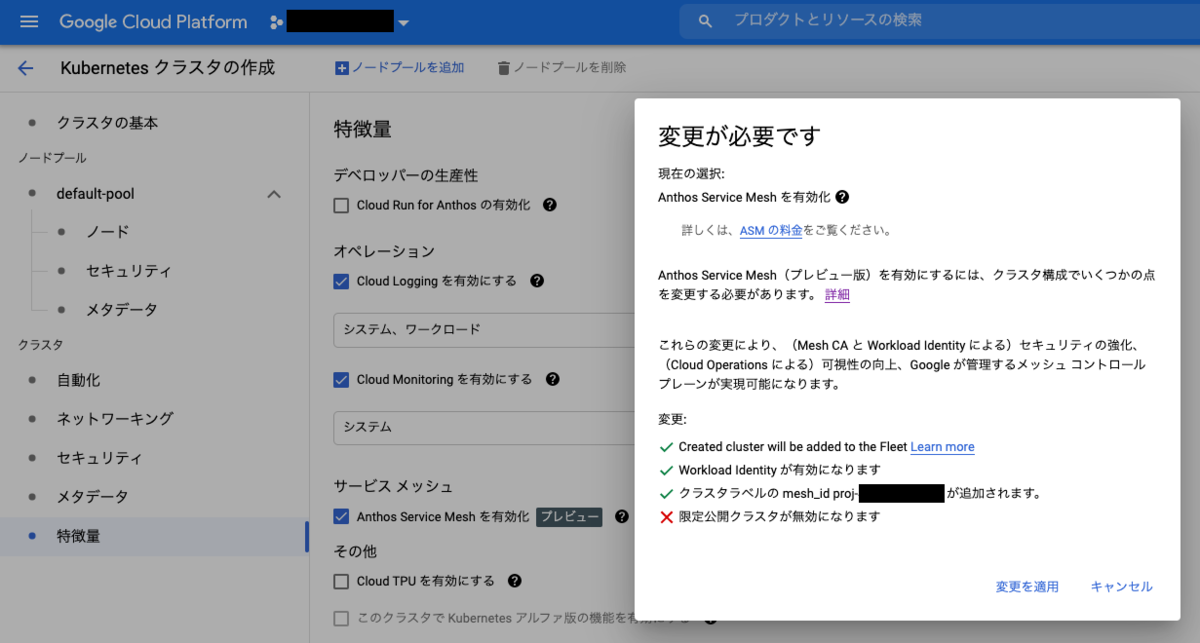Viewport: 1200px width, 643px height.
Task: Click the plus icon for adding node pool
Action: coord(342,68)
